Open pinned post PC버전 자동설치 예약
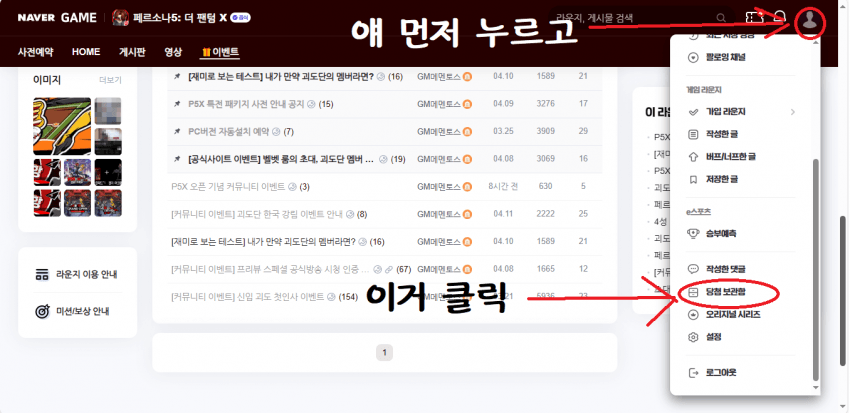The image size is (850, 413). click(228, 132)
